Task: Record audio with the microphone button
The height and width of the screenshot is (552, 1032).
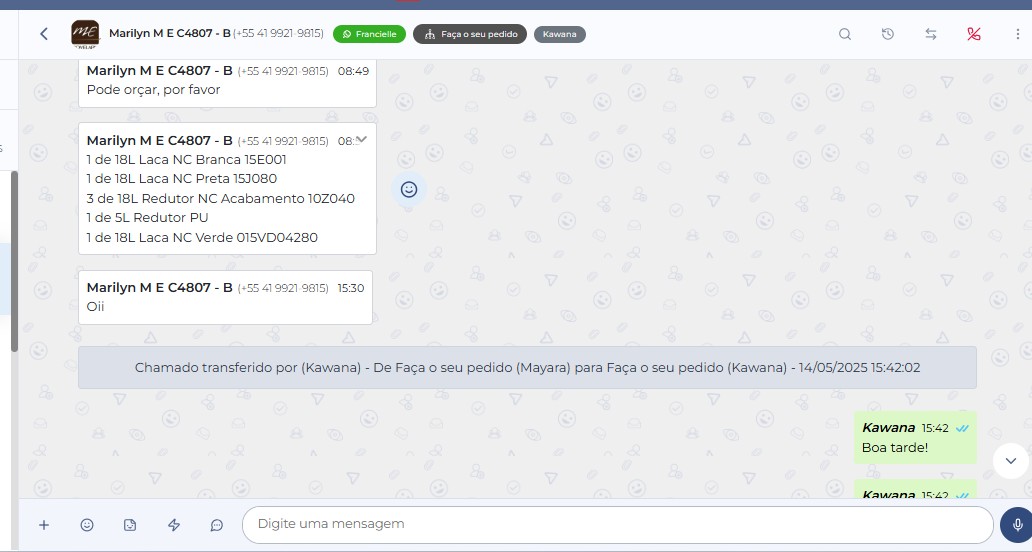Action: [x=1017, y=525]
